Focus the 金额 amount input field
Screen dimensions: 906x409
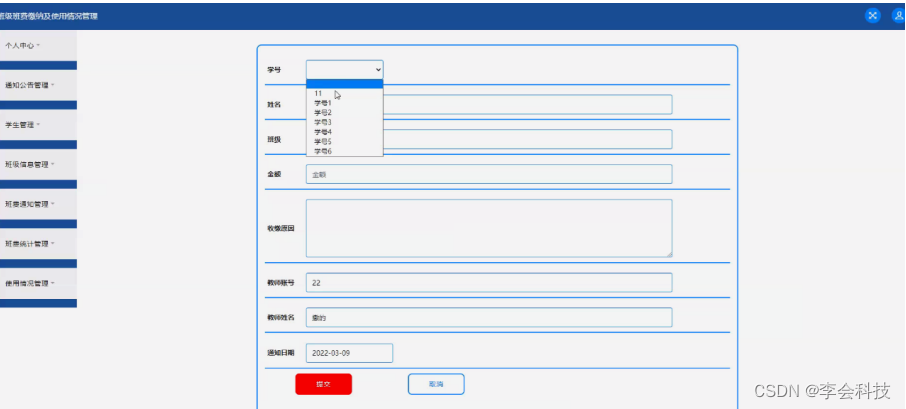tap(489, 174)
